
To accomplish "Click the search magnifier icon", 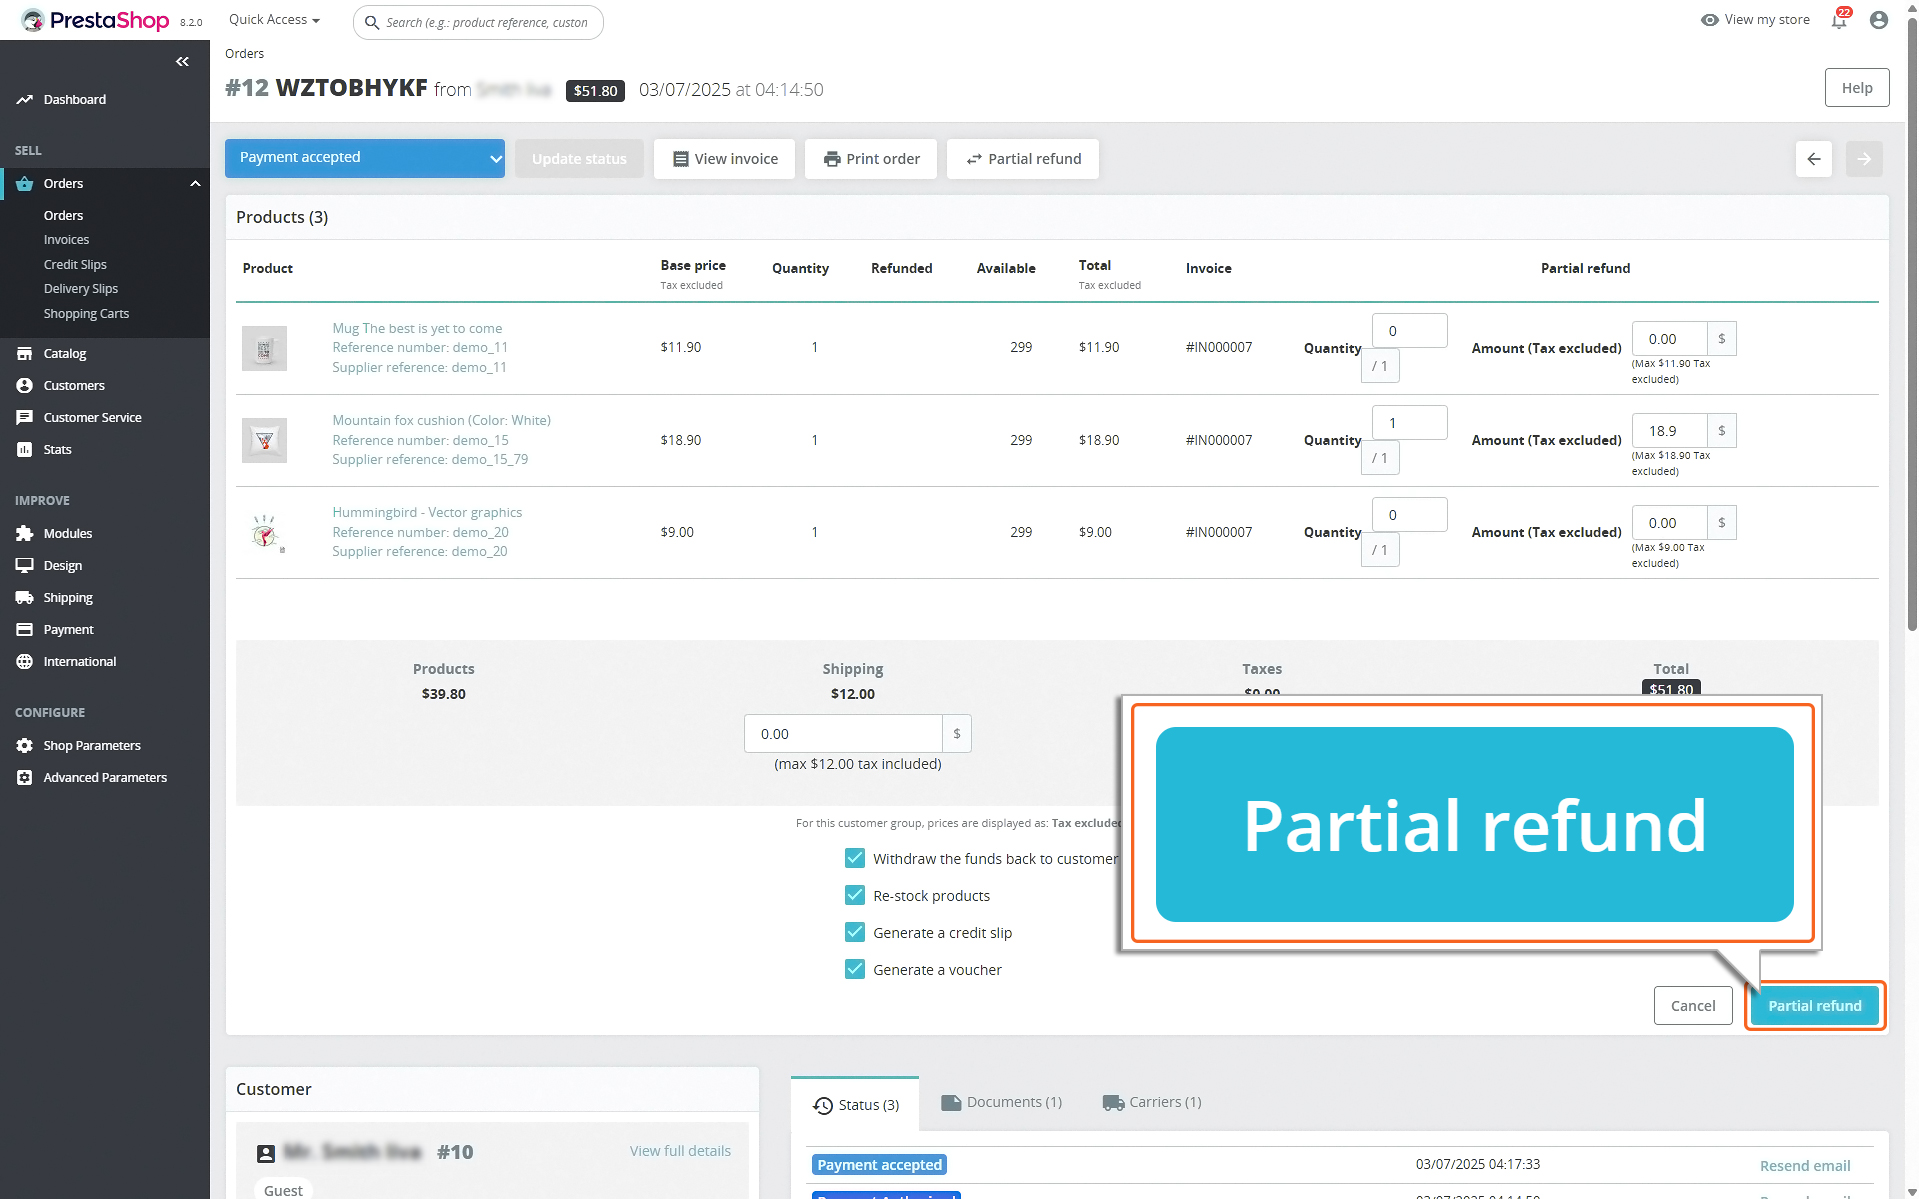I will click(x=372, y=22).
